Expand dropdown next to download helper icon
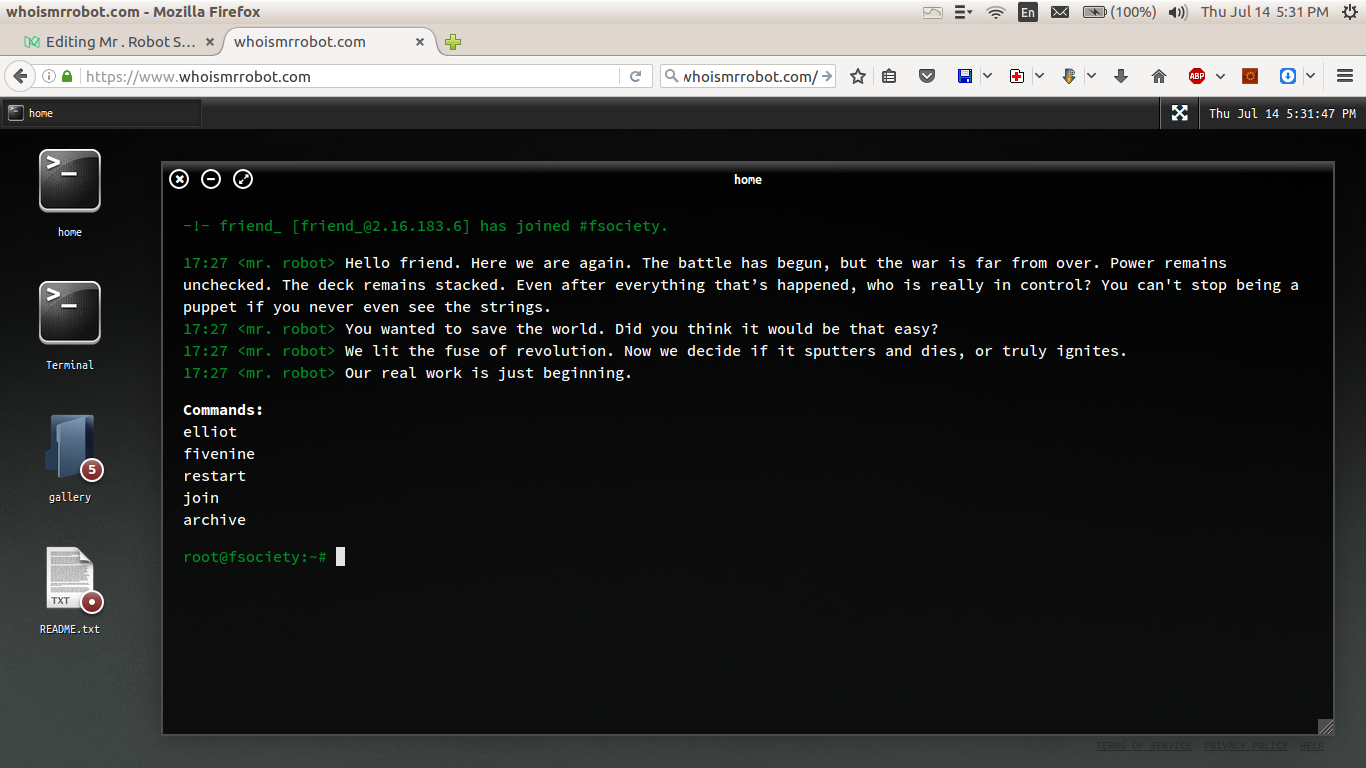Image resolution: width=1366 pixels, height=768 pixels. (1092, 76)
